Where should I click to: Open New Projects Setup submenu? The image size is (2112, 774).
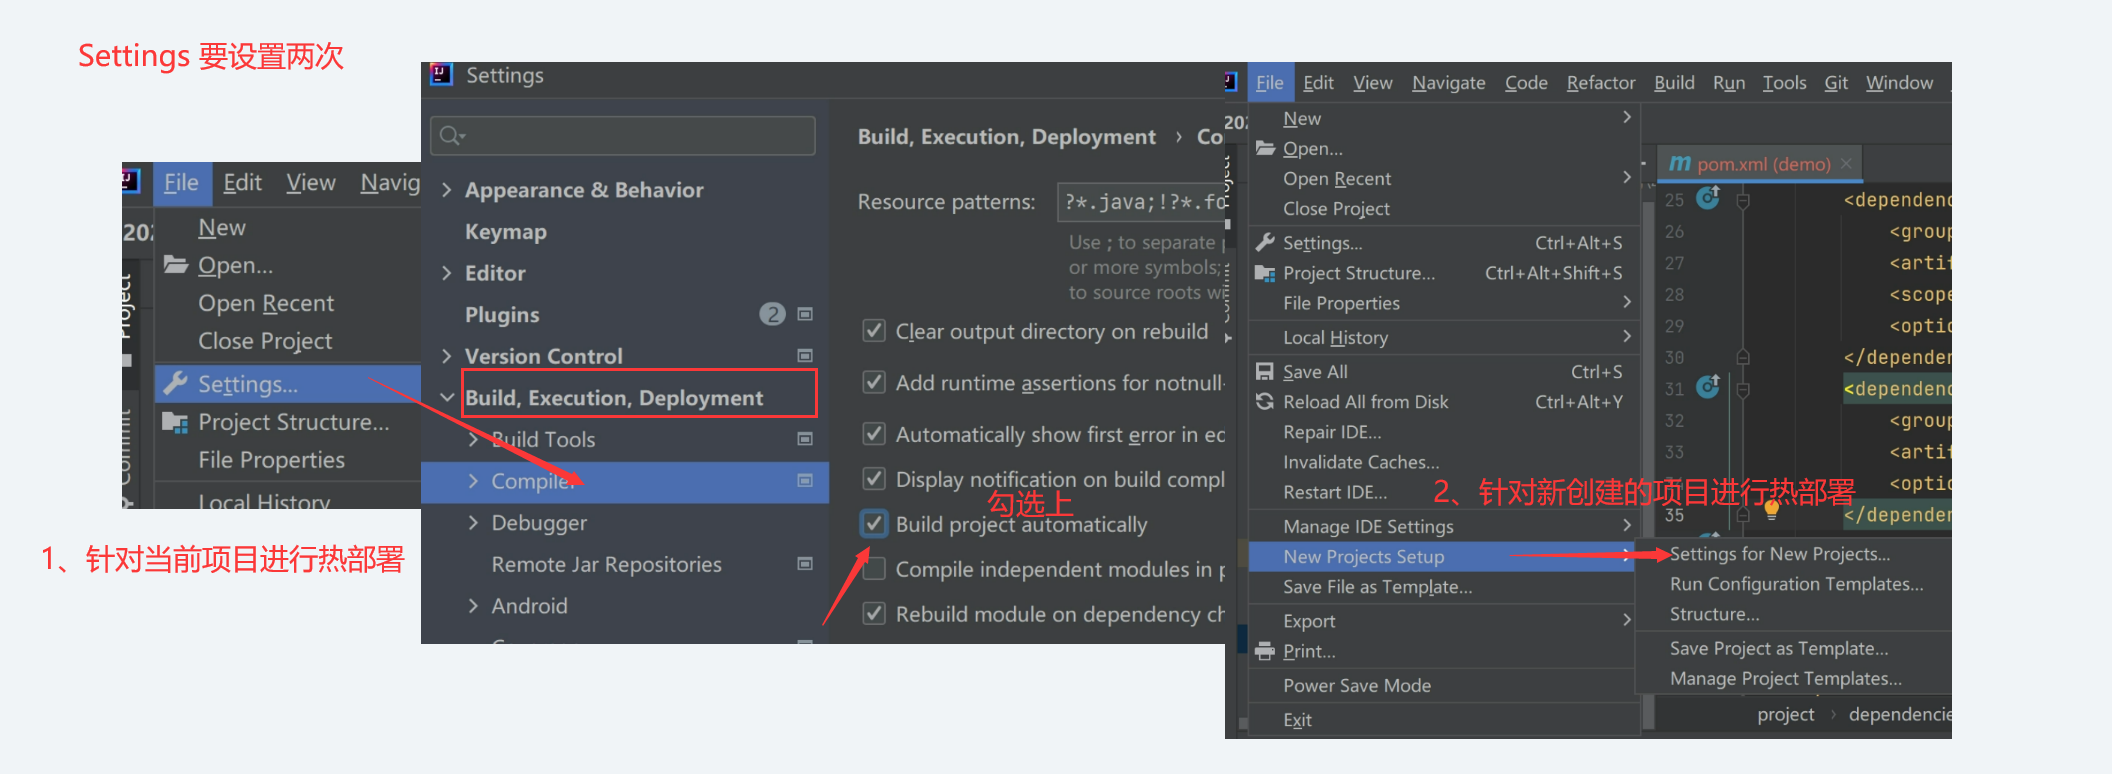tap(1444, 557)
